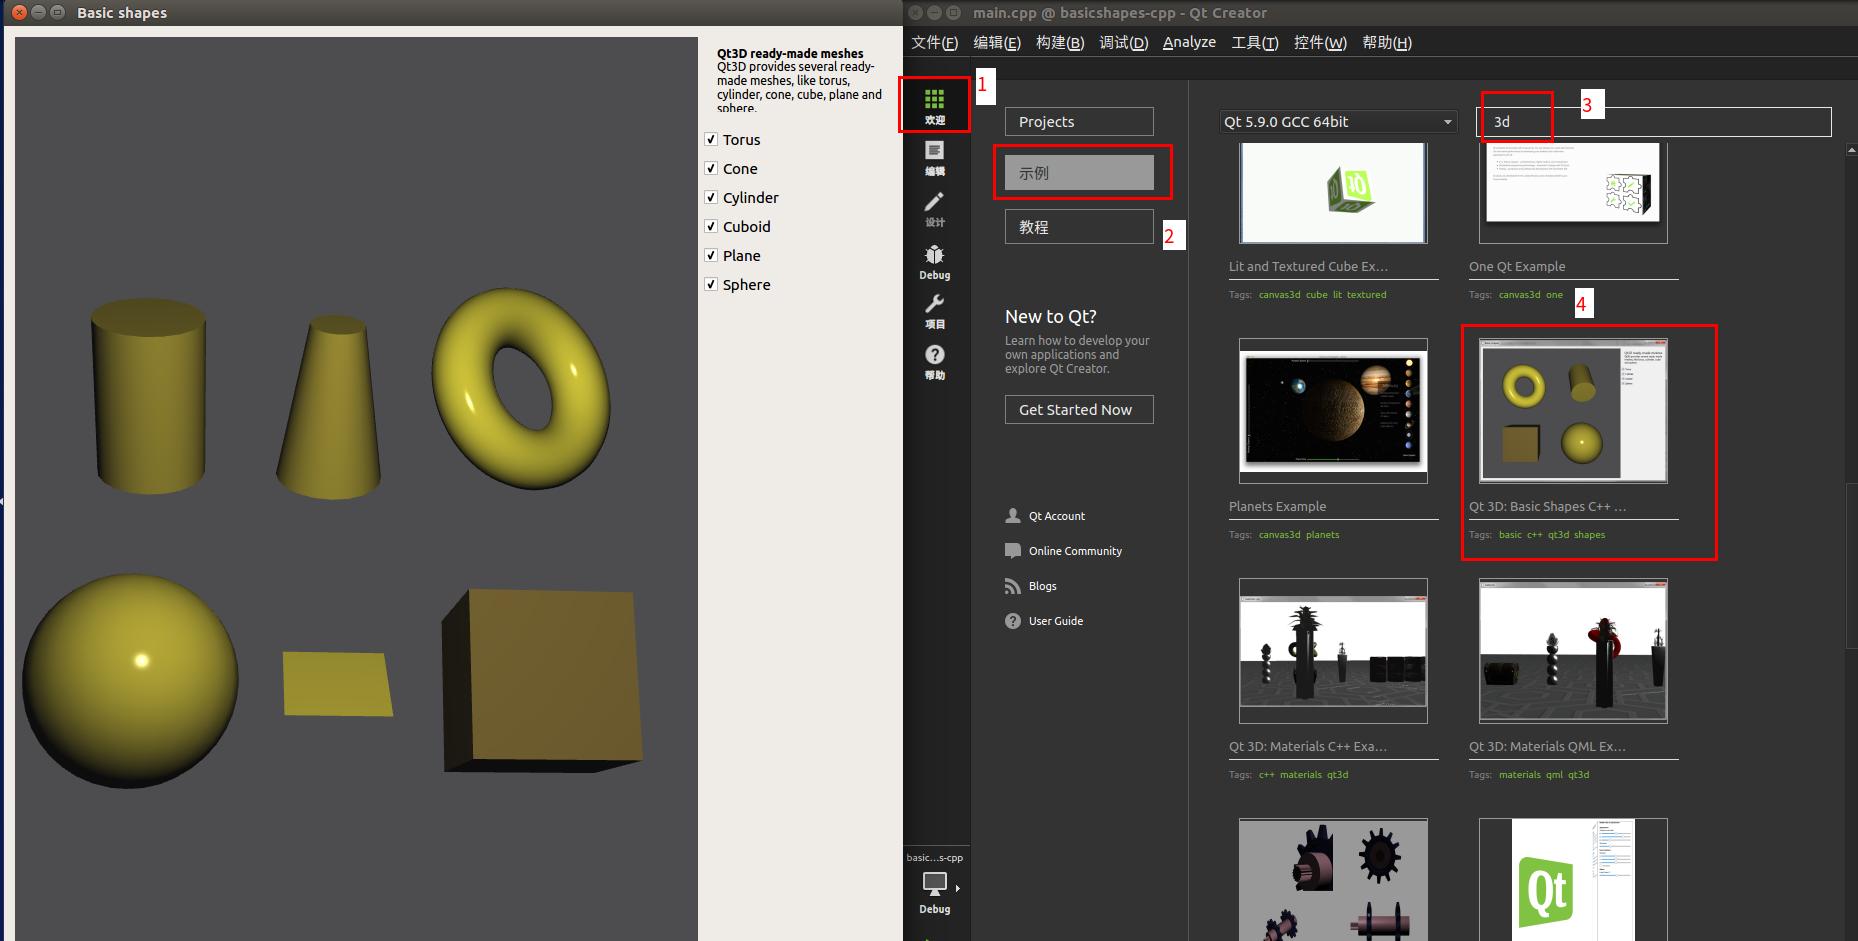Click the textured tag under Lit Cube example
This screenshot has width=1858, height=941.
click(x=1366, y=295)
